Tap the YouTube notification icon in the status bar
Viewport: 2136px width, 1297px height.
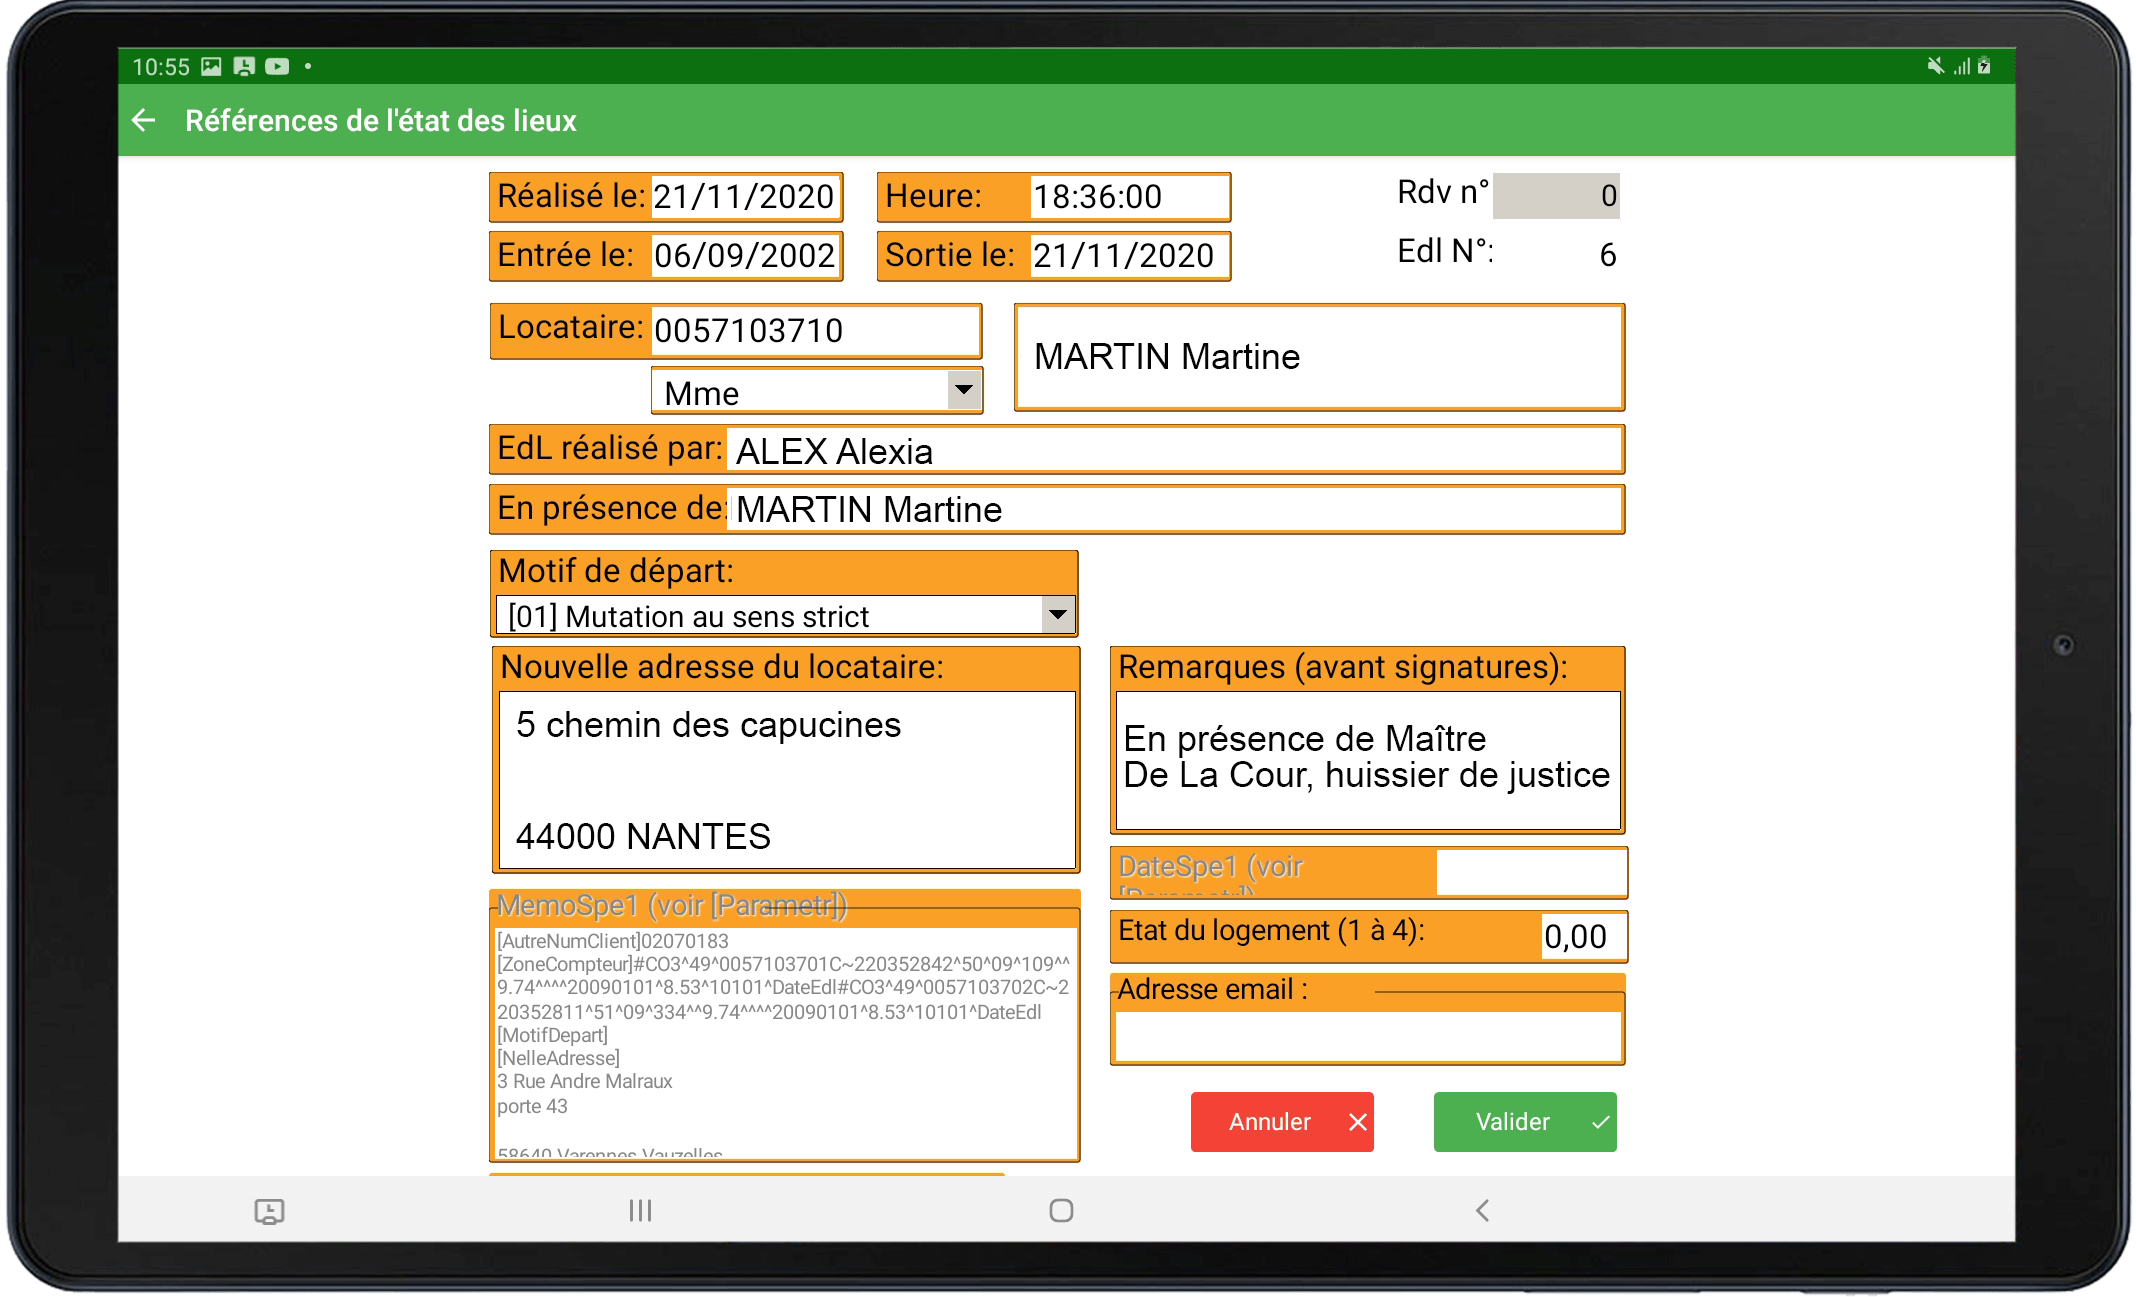[277, 67]
